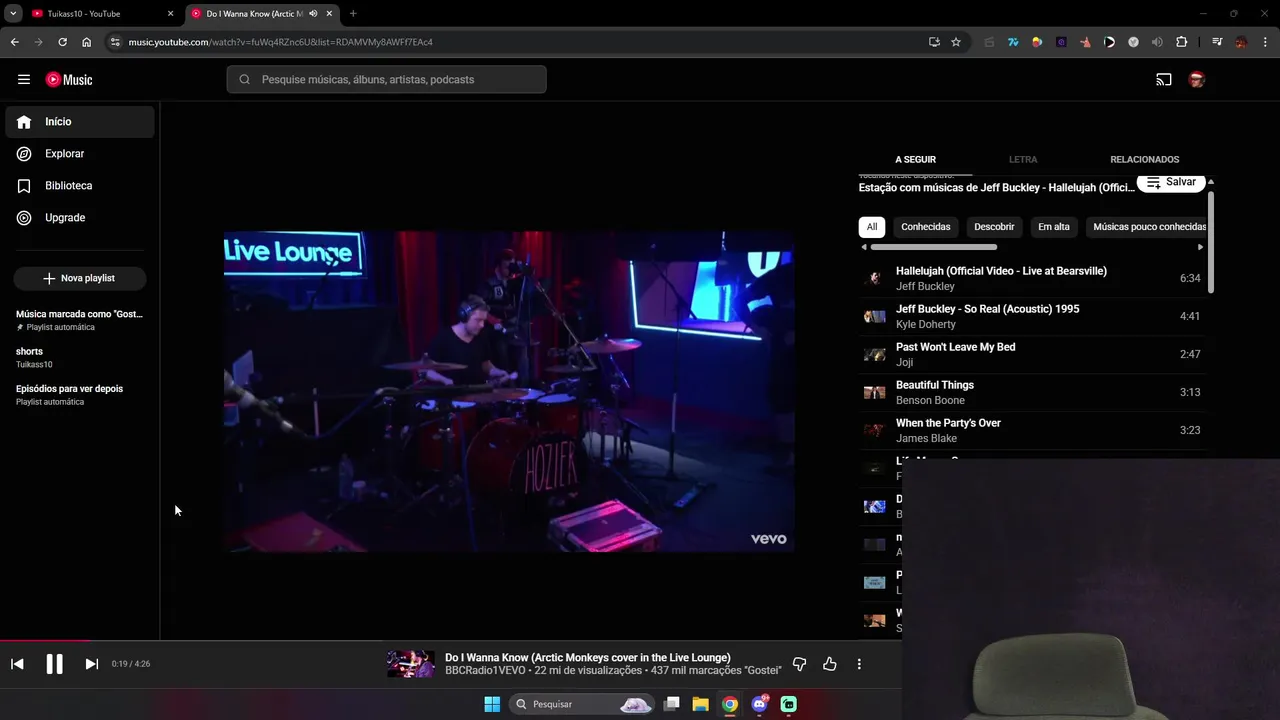Click the search magnifier icon
This screenshot has width=1280, height=720.
tap(245, 80)
